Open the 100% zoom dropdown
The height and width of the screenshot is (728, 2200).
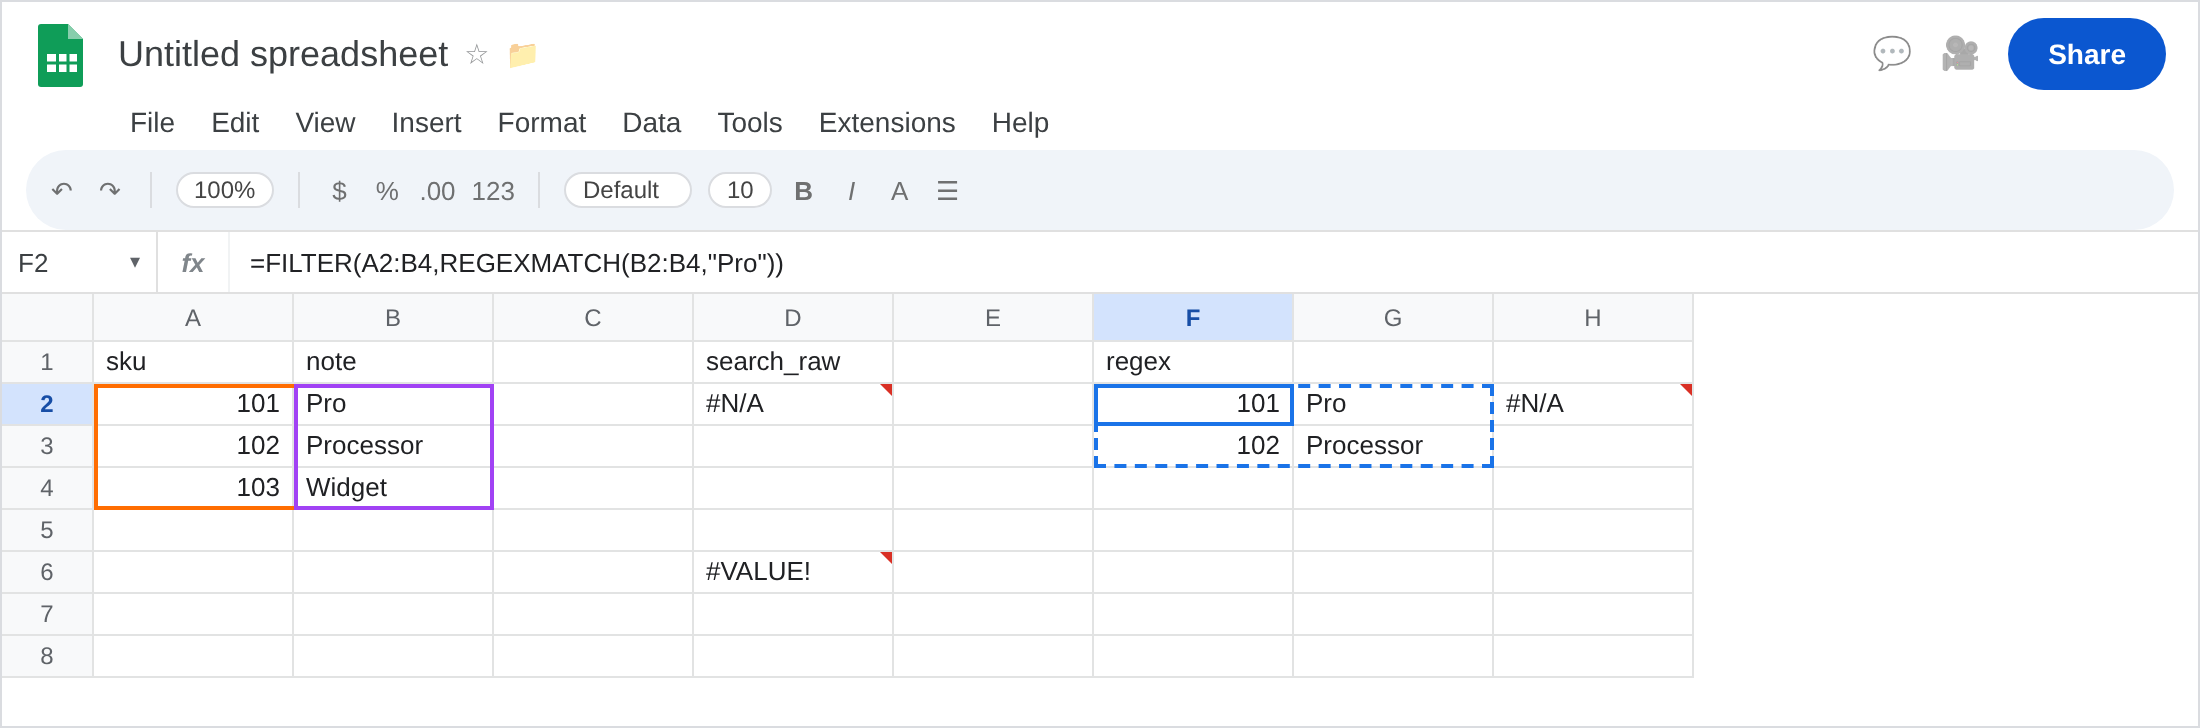tap(225, 190)
